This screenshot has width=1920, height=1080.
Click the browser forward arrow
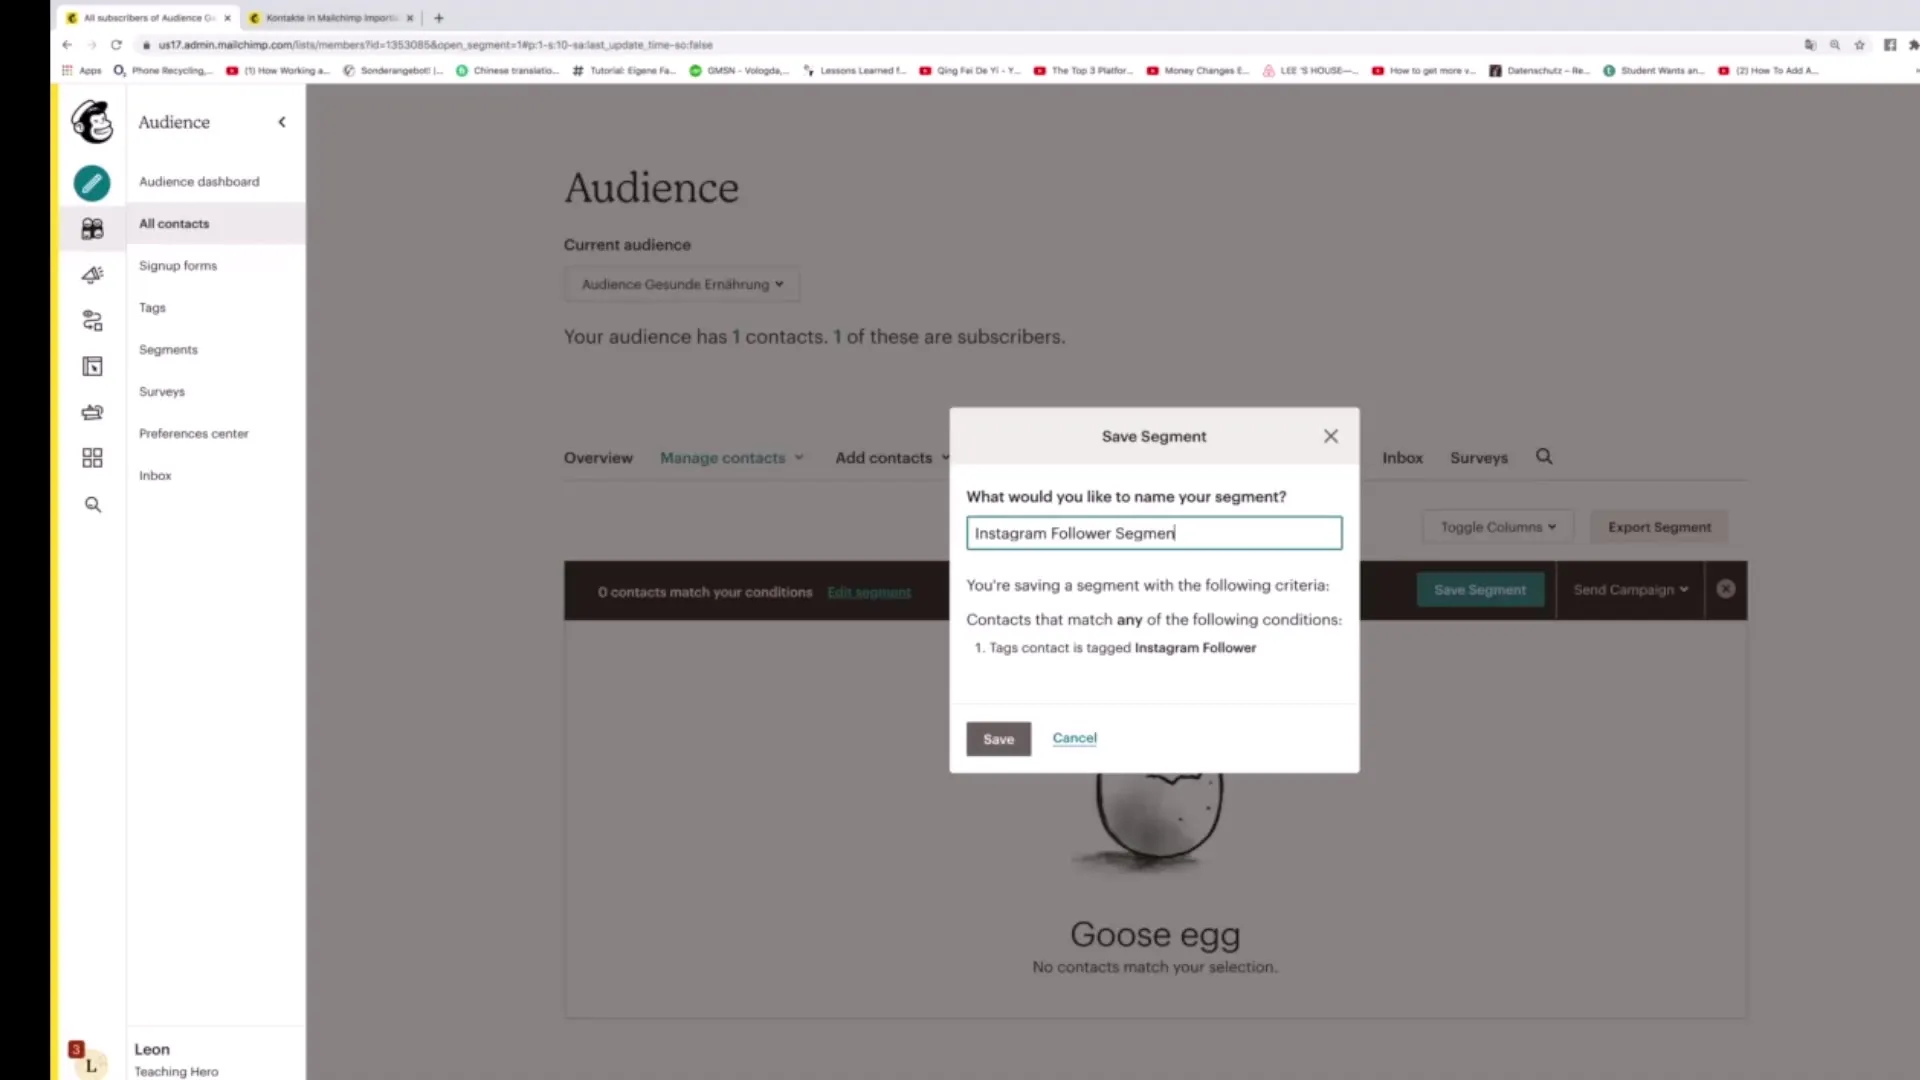click(91, 45)
